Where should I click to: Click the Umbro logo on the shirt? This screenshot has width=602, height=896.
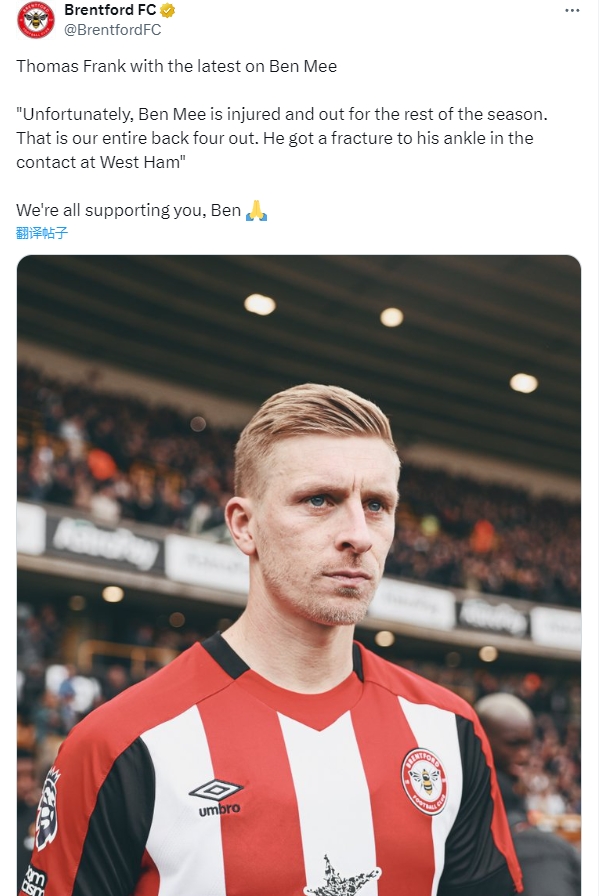[215, 798]
